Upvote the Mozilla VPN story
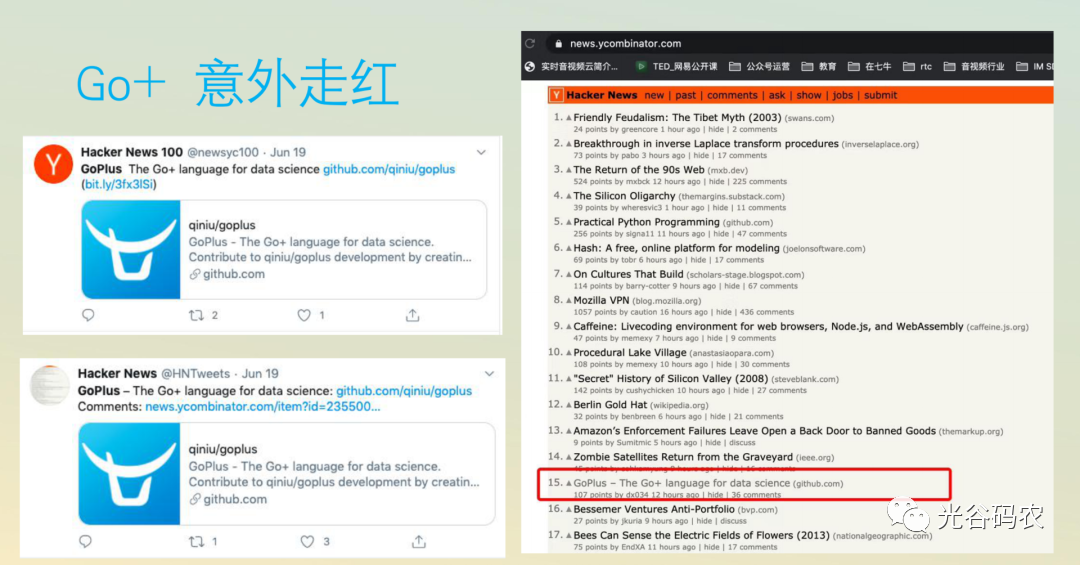This screenshot has width=1080, height=565. tap(569, 301)
